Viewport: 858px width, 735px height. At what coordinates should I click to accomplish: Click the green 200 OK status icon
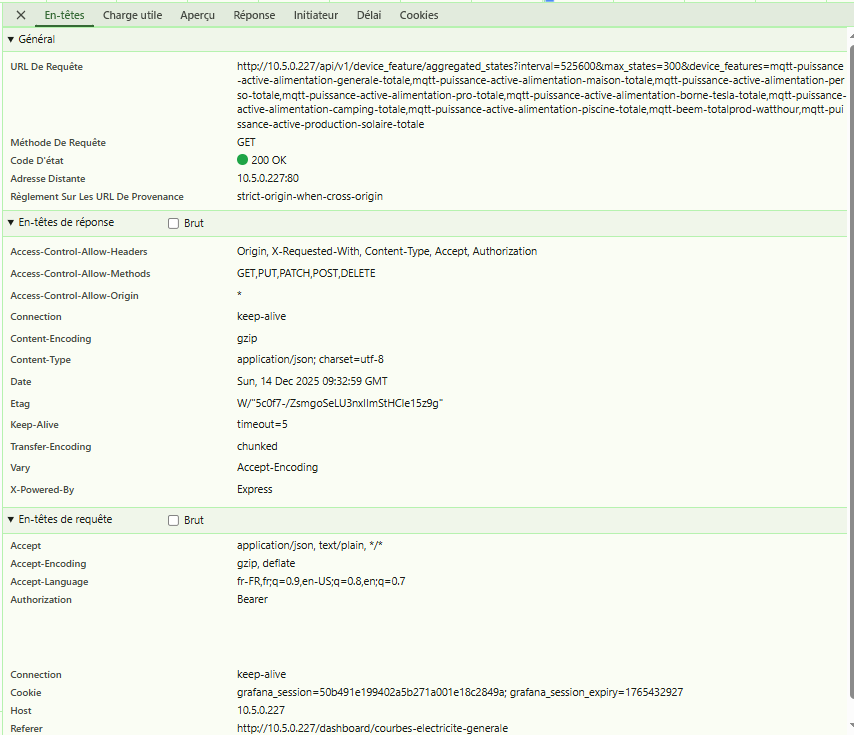pos(243,160)
